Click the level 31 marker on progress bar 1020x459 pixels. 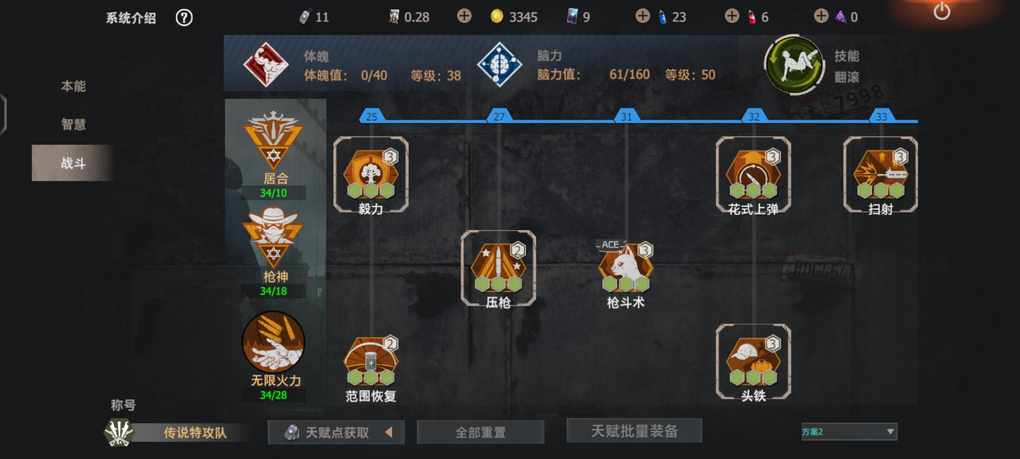click(626, 116)
